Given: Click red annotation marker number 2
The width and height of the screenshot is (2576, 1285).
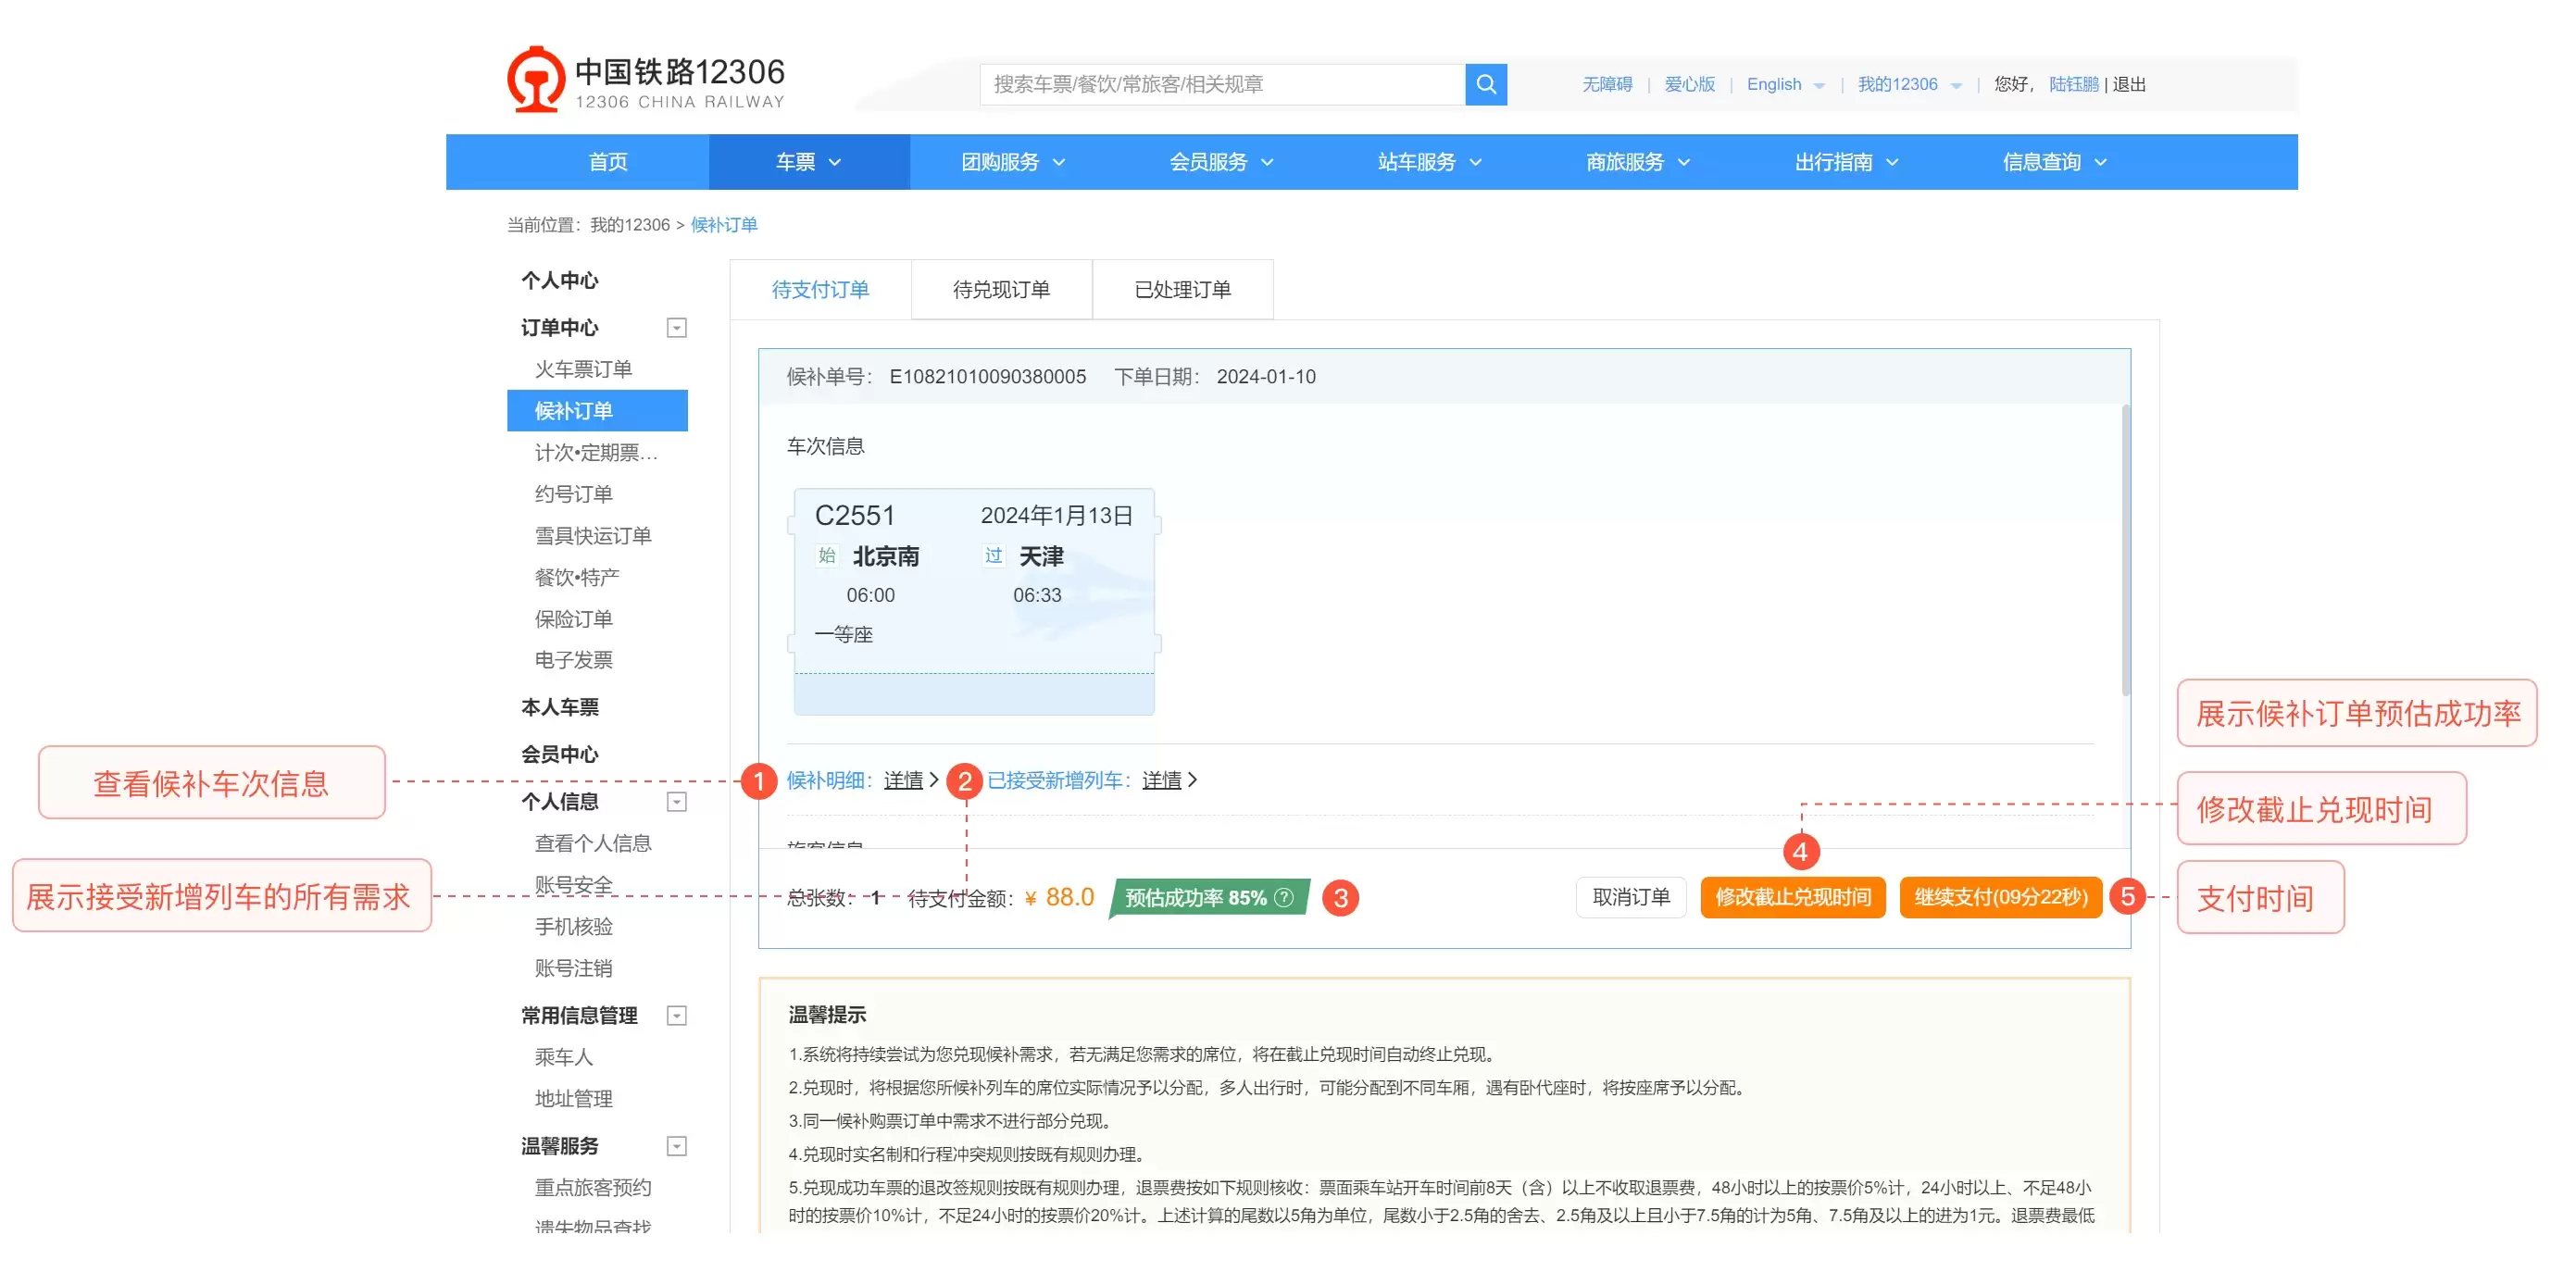Looking at the screenshot, I should [964, 780].
